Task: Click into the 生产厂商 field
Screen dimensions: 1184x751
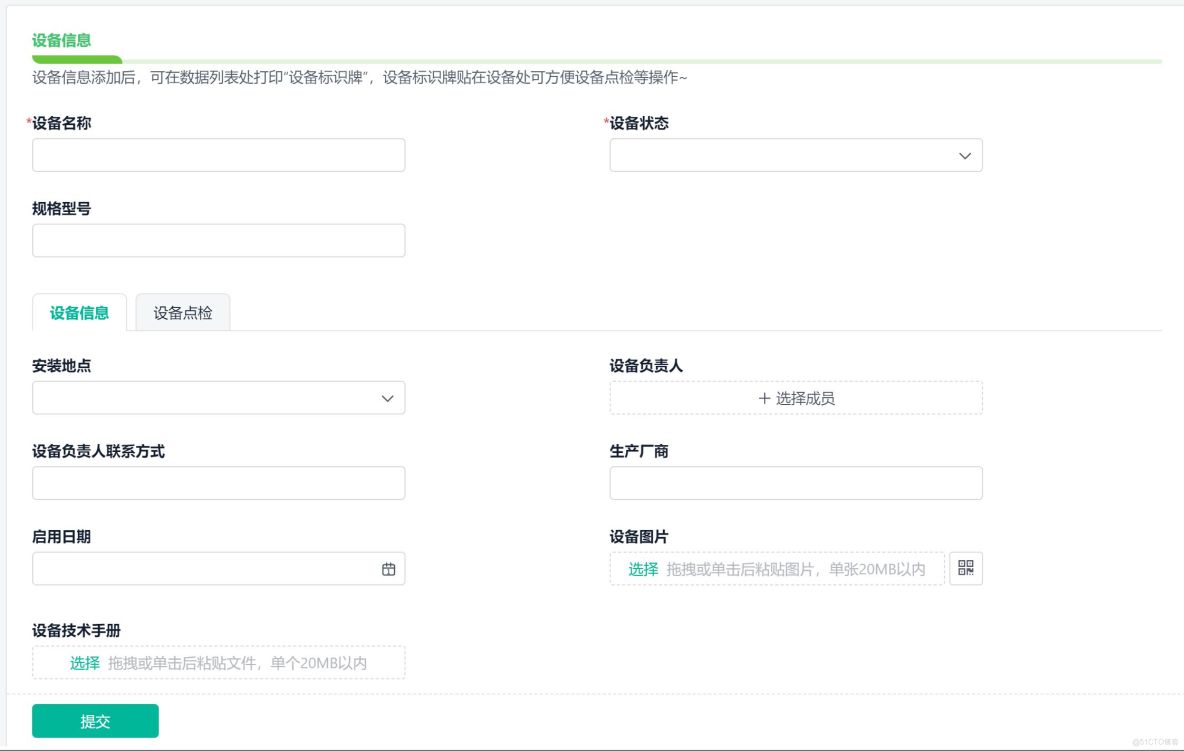Action: click(x=795, y=483)
